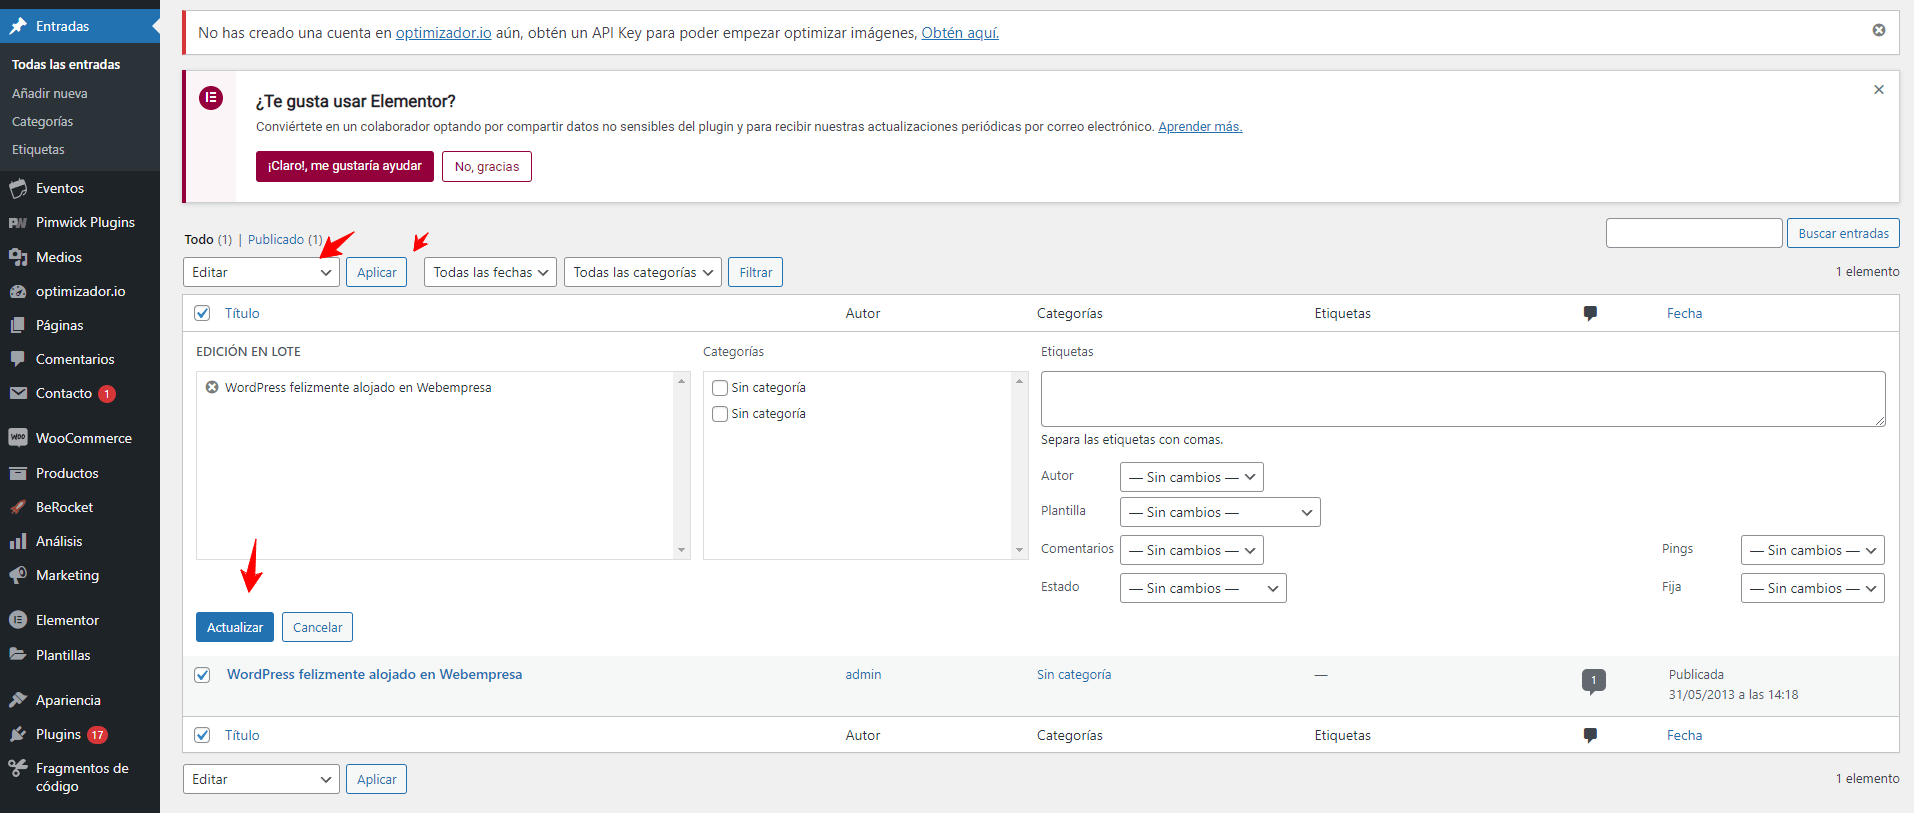Open the WordPress felizmente alojado en Webempresa post link
This screenshot has height=813, width=1914.
pos(374,675)
